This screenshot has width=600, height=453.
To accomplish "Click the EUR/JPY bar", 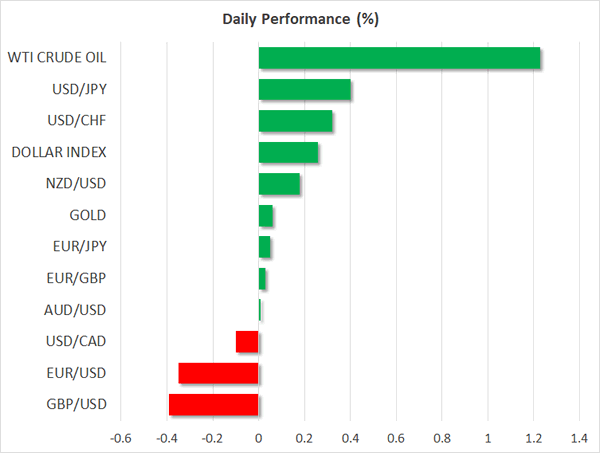I will click(264, 247).
